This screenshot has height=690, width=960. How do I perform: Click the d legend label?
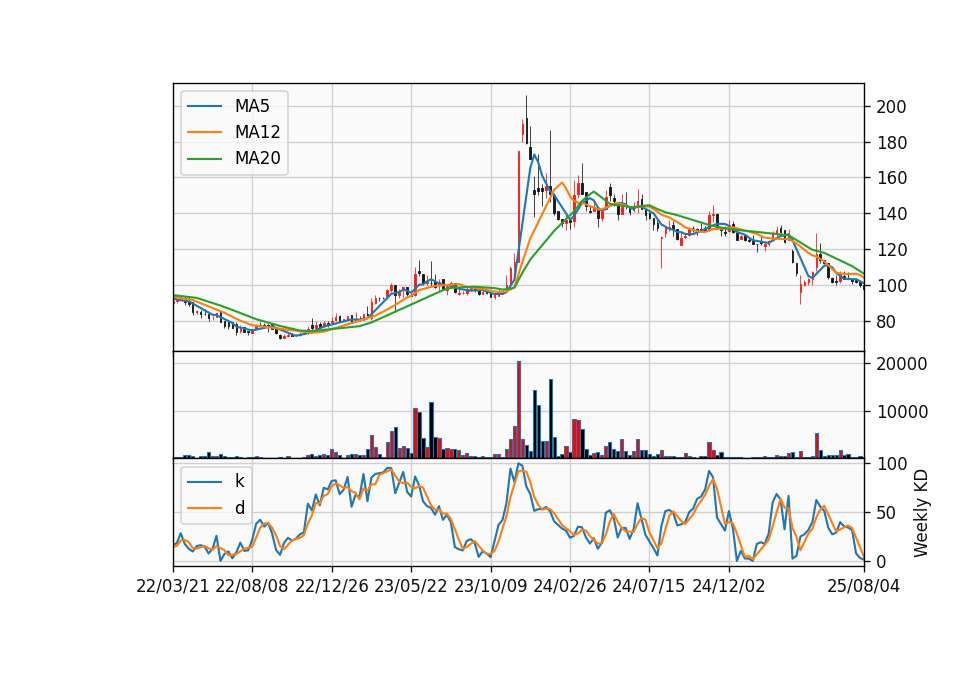tap(239, 508)
